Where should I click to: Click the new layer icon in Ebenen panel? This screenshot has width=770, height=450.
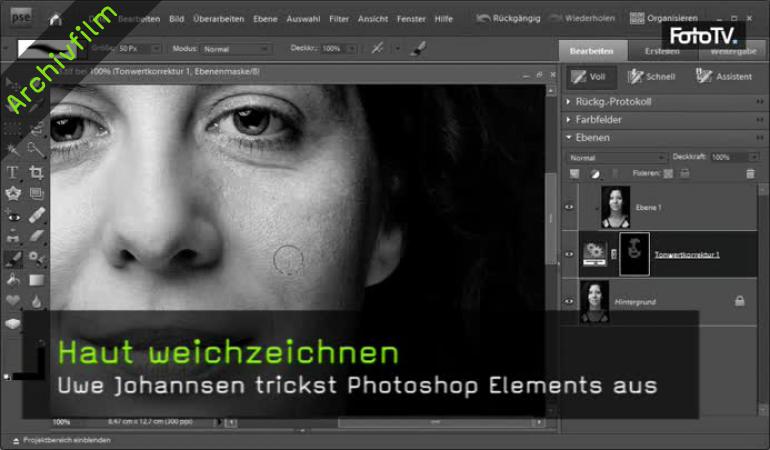pos(574,173)
